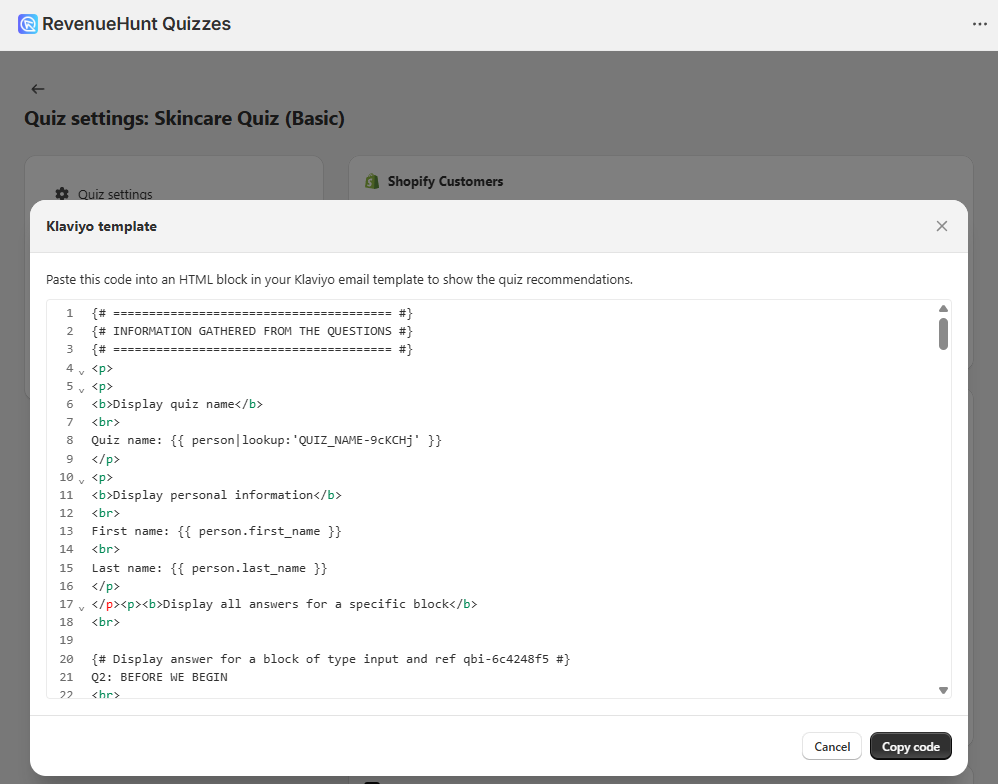The image size is (998, 784).
Task: Click the paste instructions paragraph
Action: [339, 279]
